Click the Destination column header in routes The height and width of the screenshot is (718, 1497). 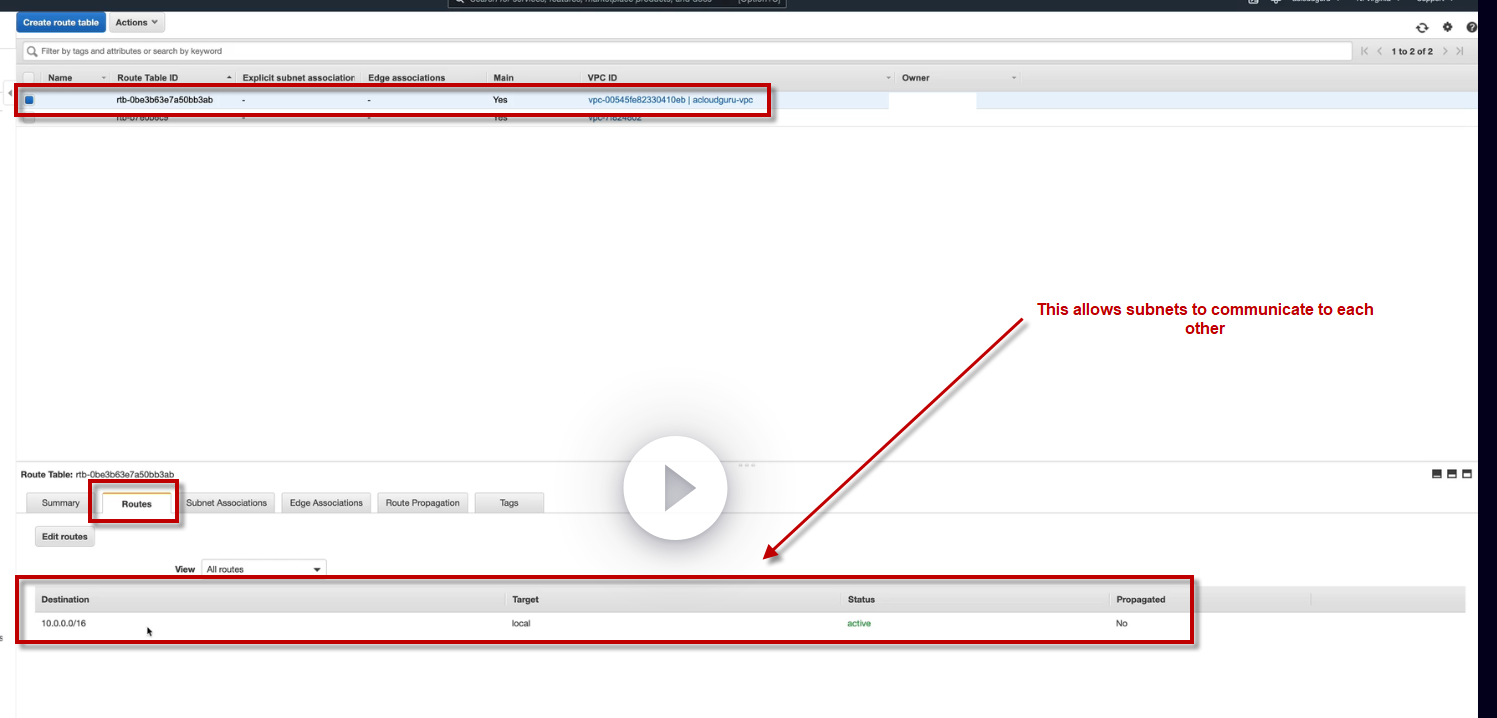pyautogui.click(x=65, y=600)
